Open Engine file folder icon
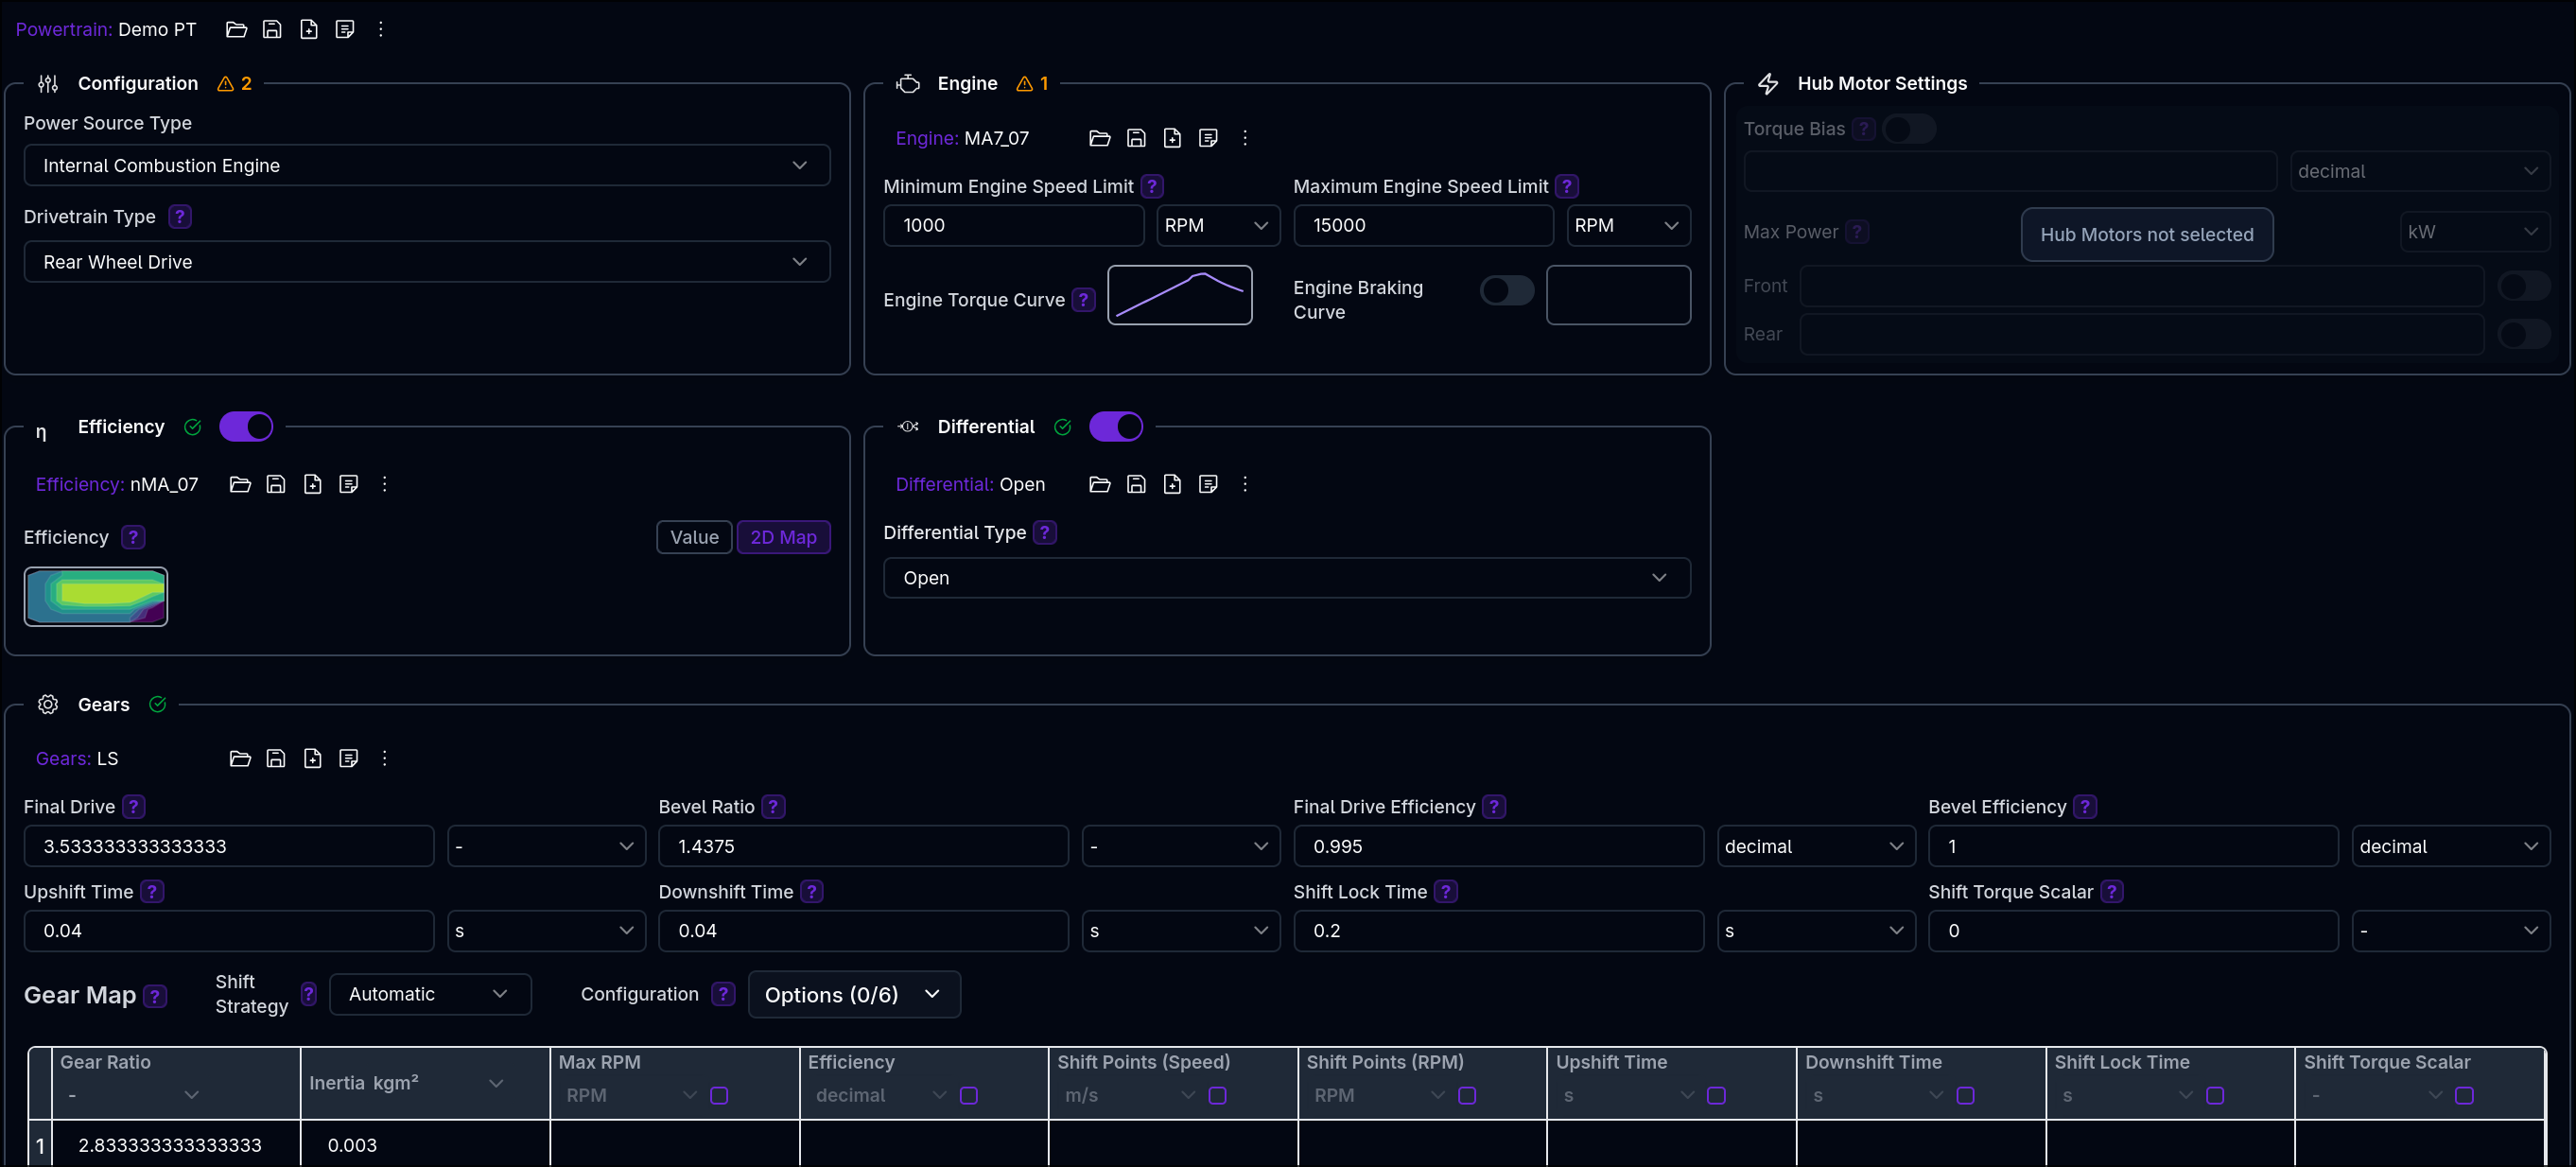This screenshot has height=1167, width=2576. click(x=1100, y=138)
